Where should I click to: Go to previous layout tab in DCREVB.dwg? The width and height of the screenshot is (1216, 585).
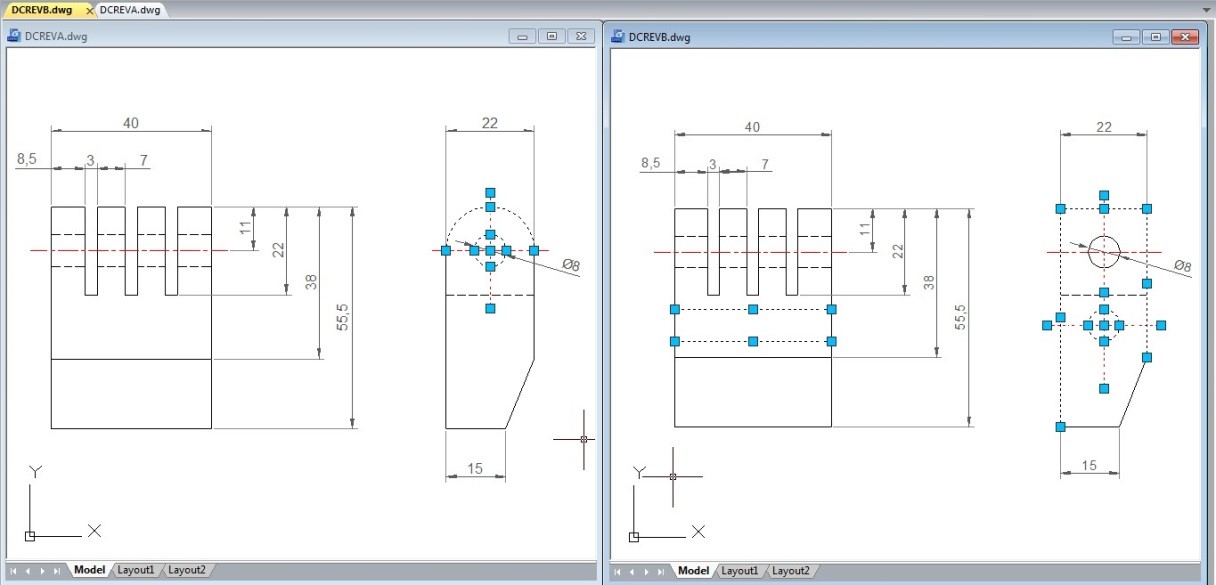click(x=632, y=571)
